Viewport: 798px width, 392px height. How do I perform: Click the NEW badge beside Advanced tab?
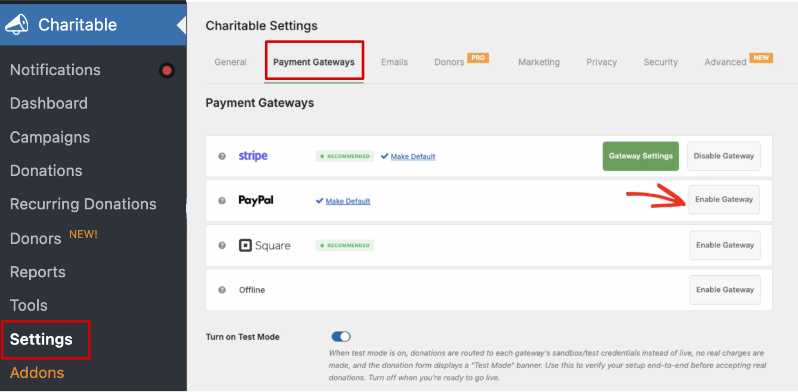pyautogui.click(x=761, y=58)
